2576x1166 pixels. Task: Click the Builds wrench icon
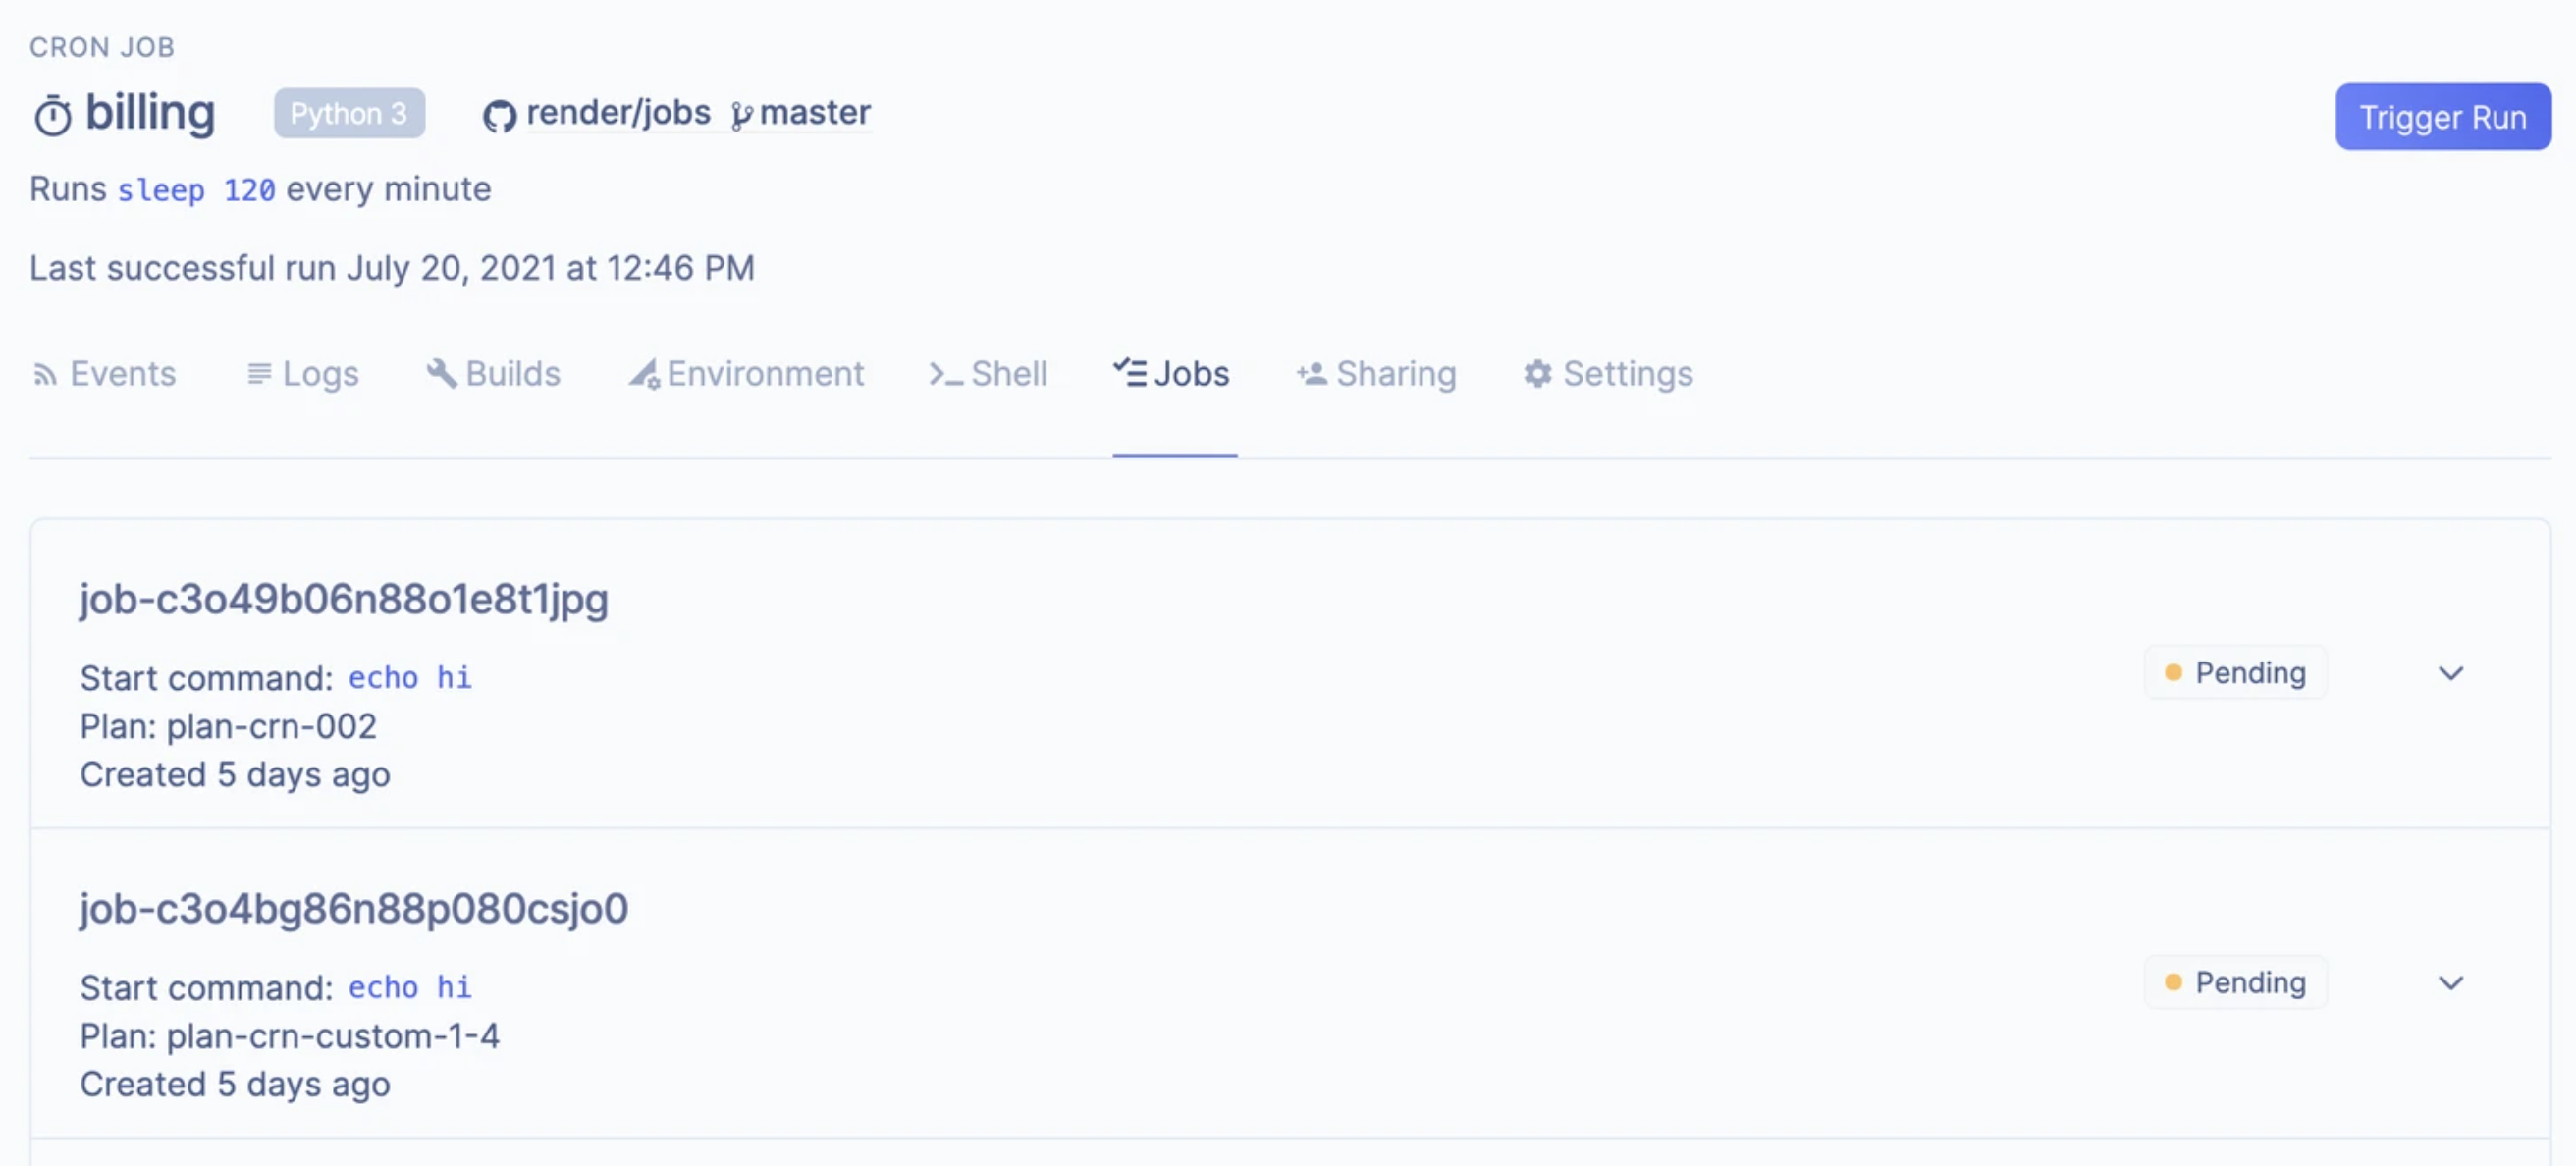click(441, 373)
